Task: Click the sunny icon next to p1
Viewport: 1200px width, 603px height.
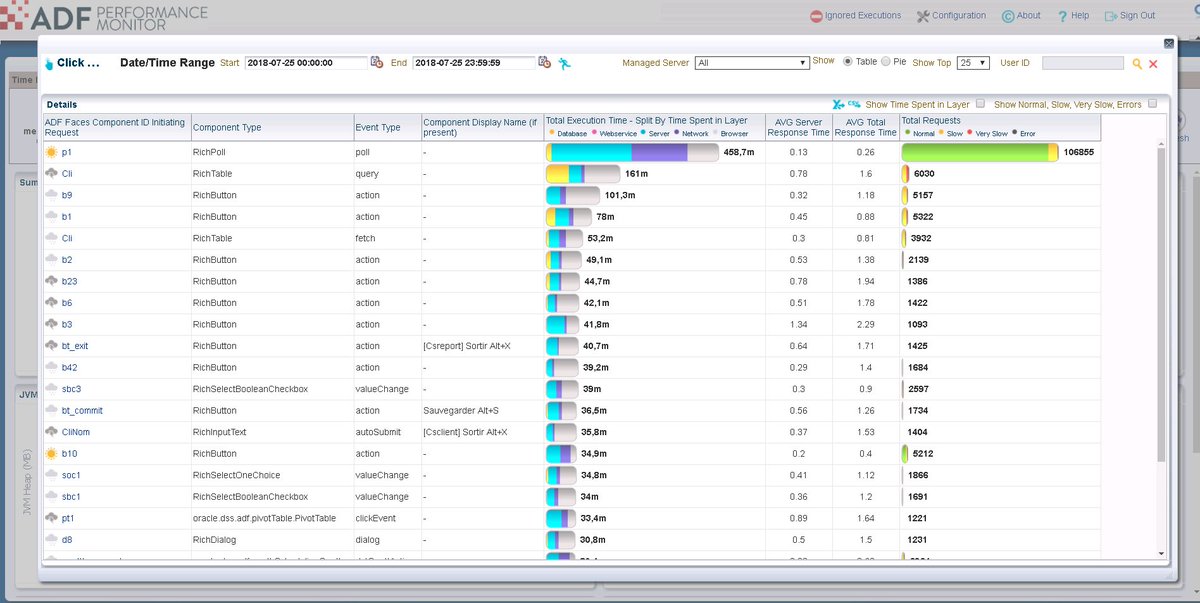Action: [51, 152]
